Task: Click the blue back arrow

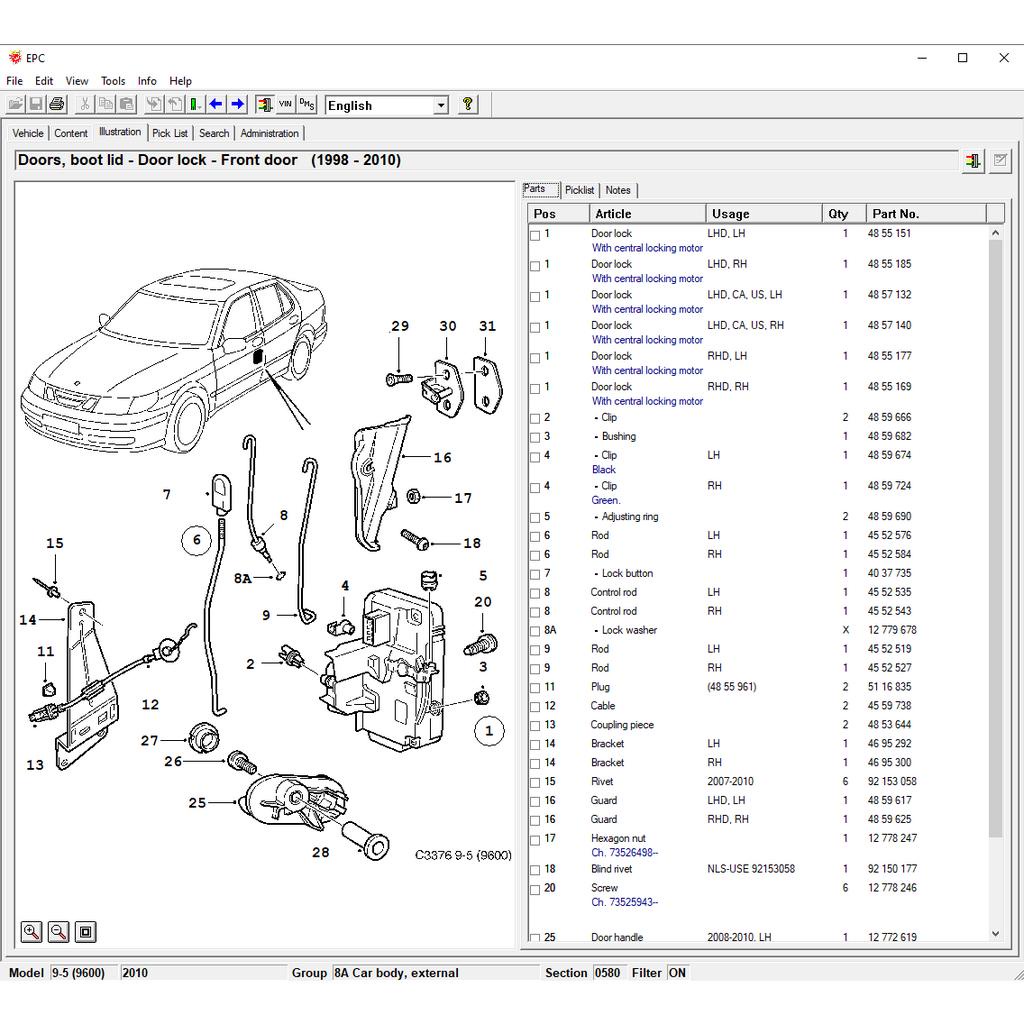Action: pos(216,105)
